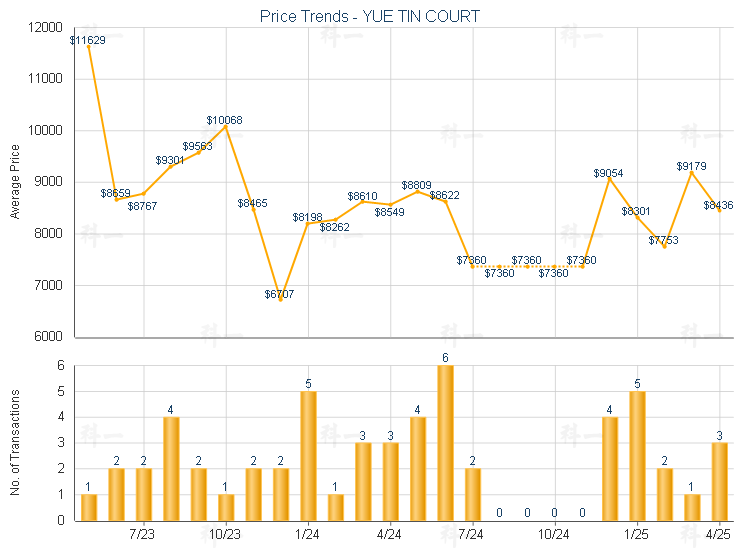This screenshot has width=740, height=550.
Task: Click the $11629 peak data point
Action: click(x=89, y=47)
